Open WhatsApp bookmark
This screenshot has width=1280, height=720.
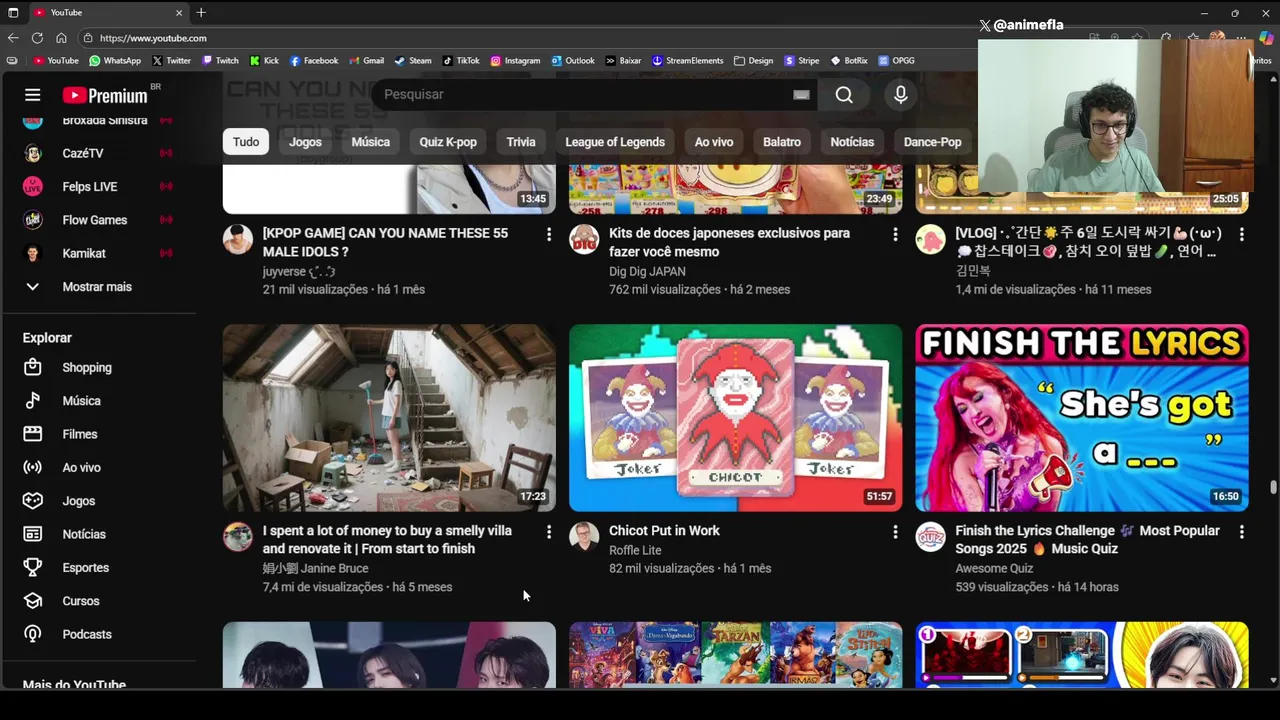tap(115, 60)
